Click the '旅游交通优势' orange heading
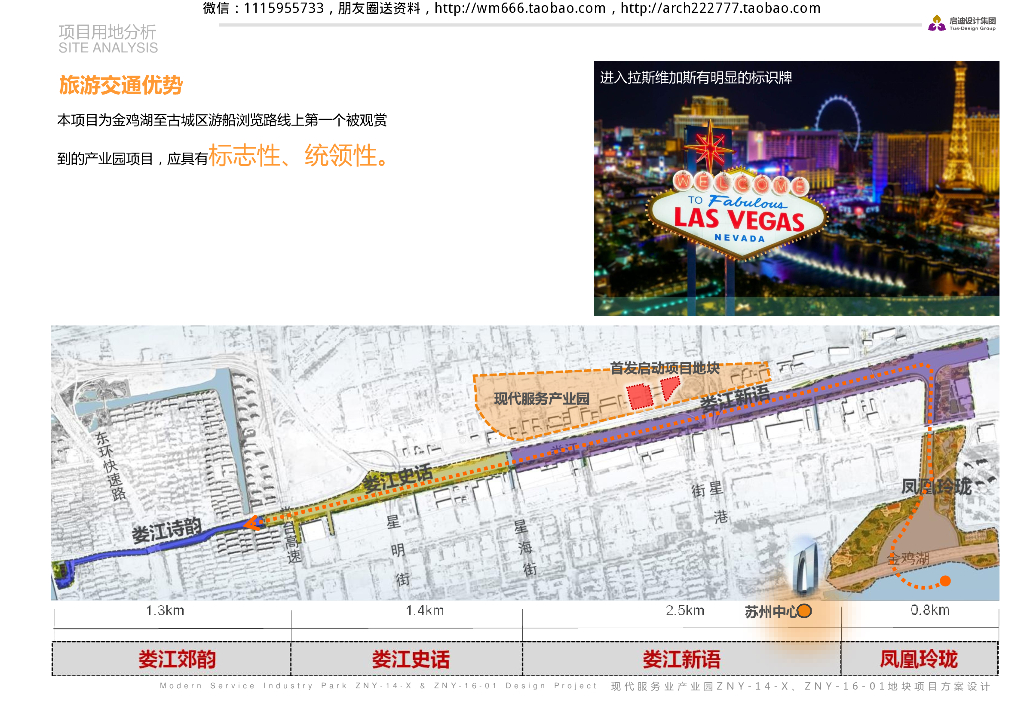This screenshot has width=1024, height=724. pos(121,85)
